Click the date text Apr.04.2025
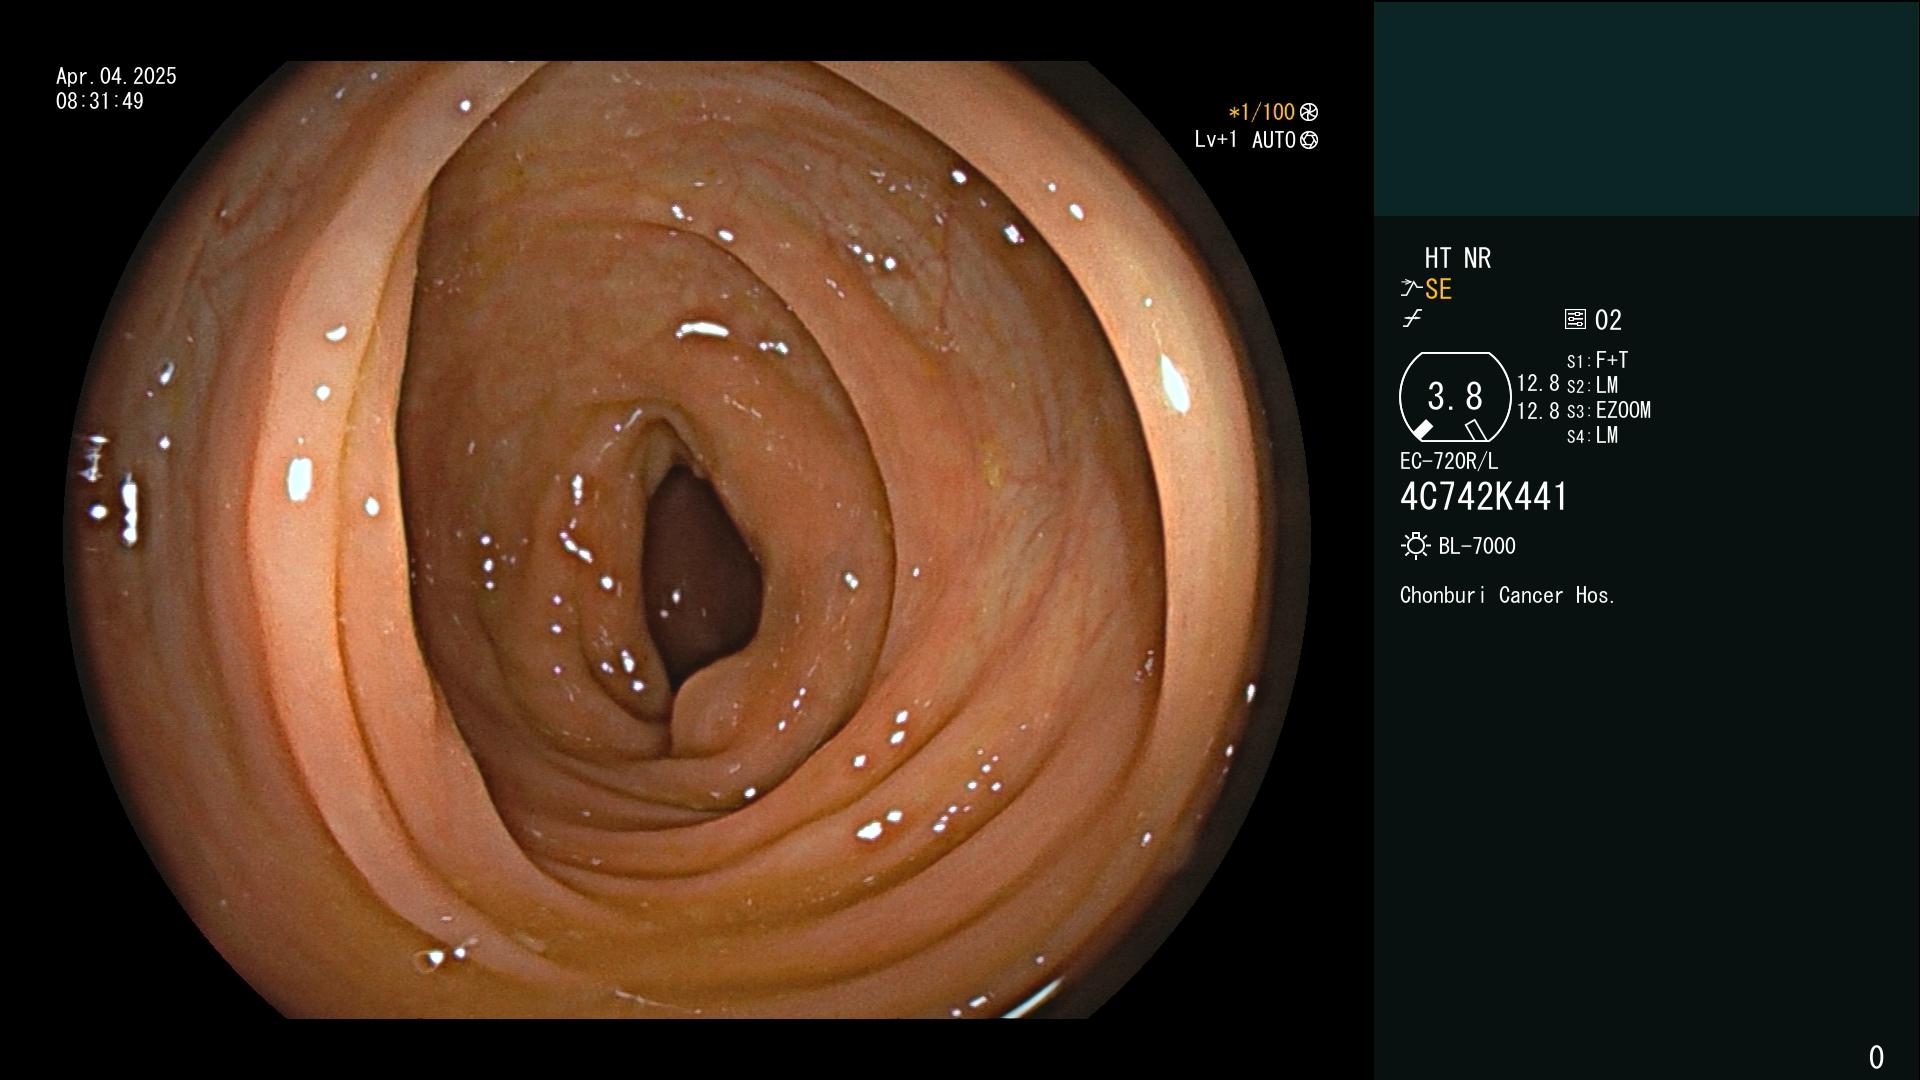1920x1080 pixels. coord(116,76)
